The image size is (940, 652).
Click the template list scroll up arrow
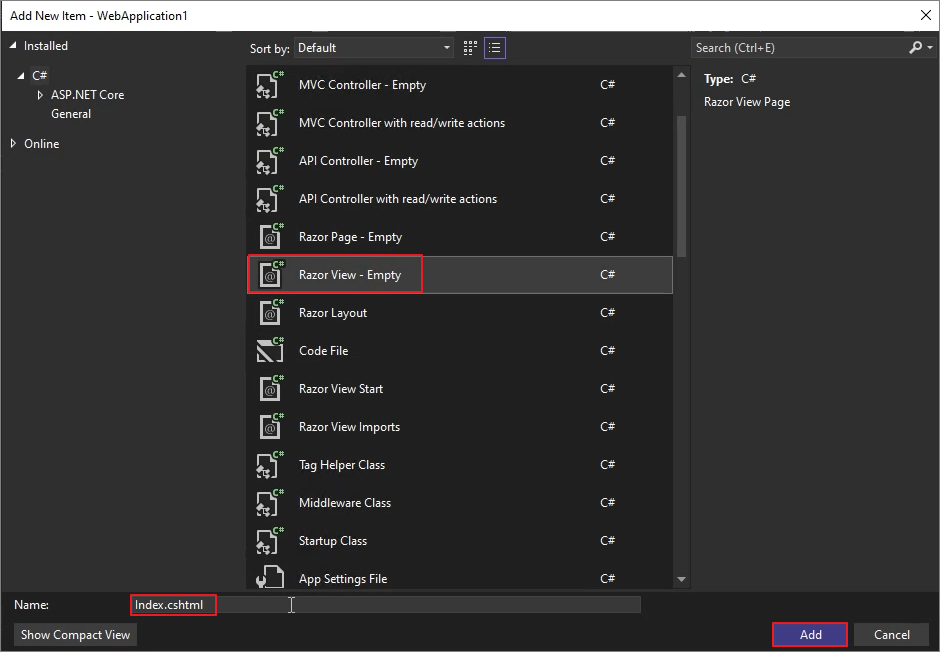(682, 75)
